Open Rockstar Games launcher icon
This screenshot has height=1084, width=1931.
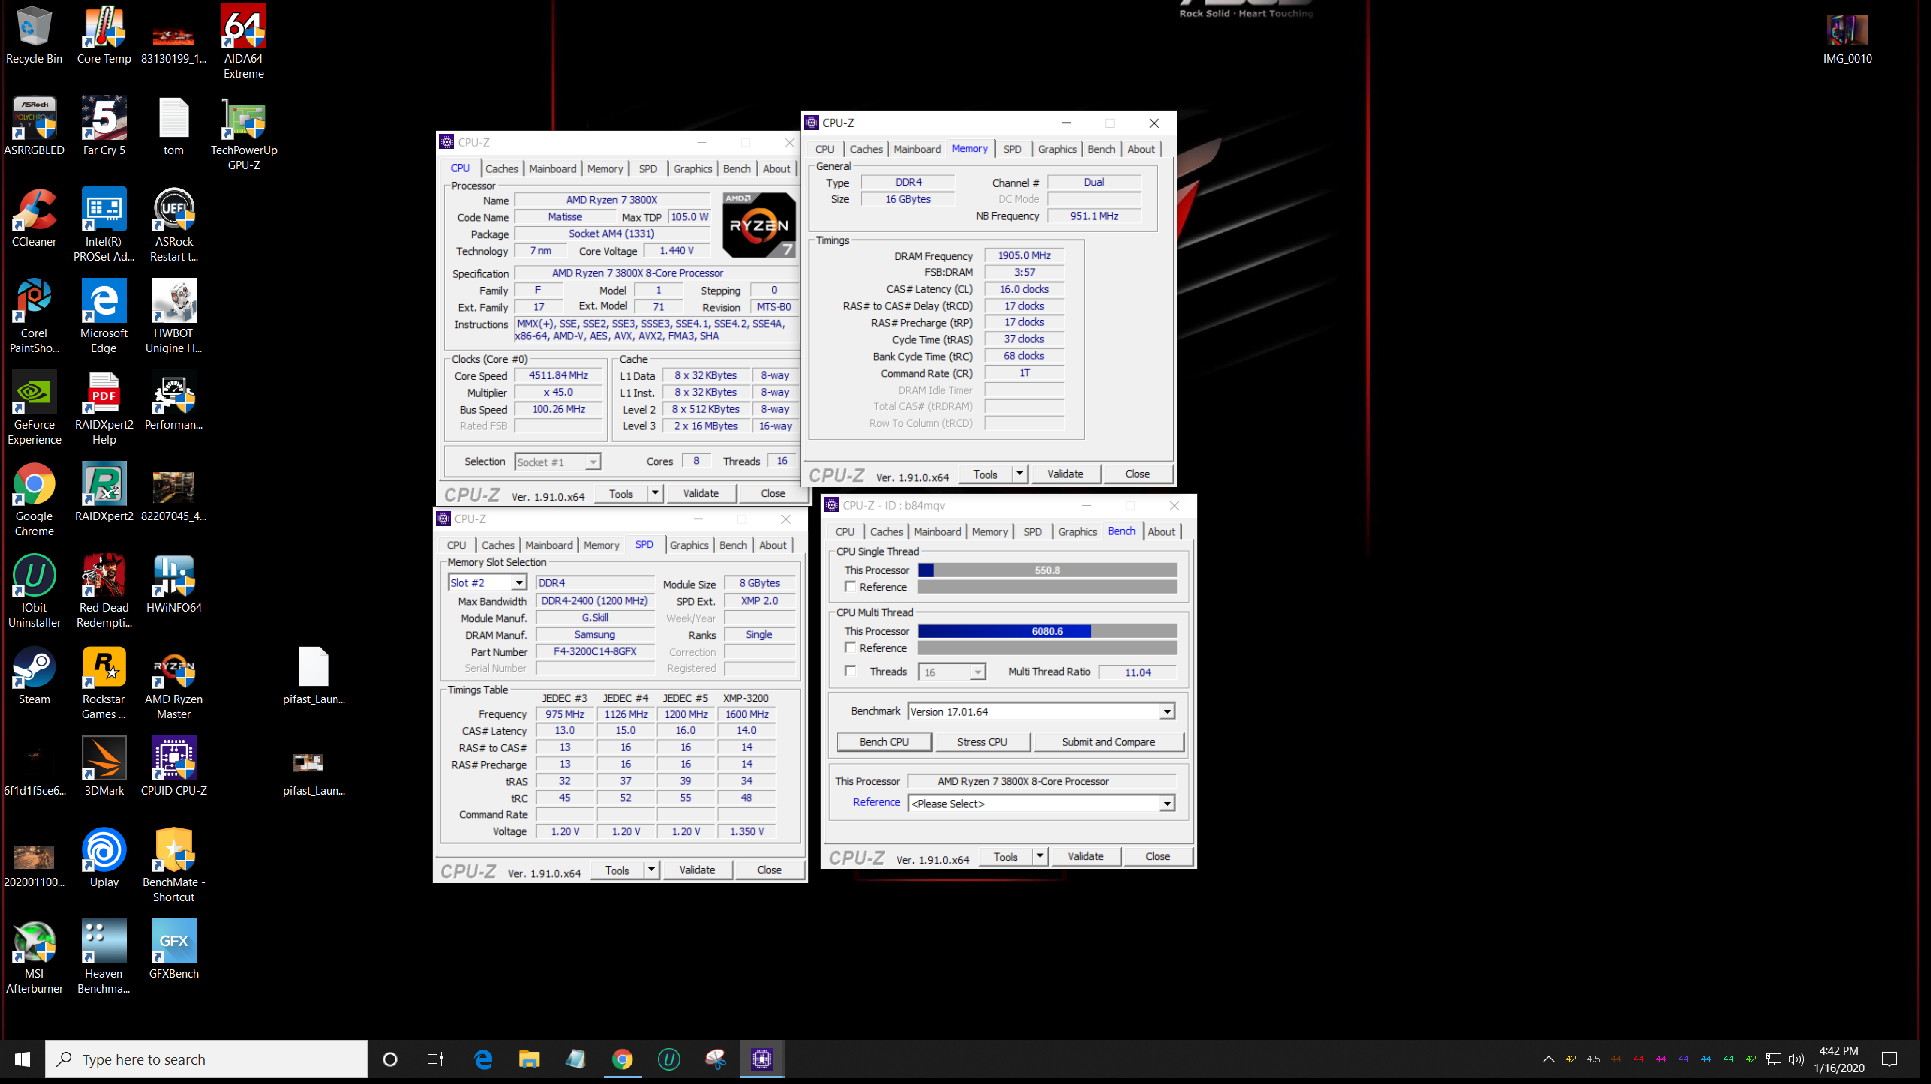[104, 682]
